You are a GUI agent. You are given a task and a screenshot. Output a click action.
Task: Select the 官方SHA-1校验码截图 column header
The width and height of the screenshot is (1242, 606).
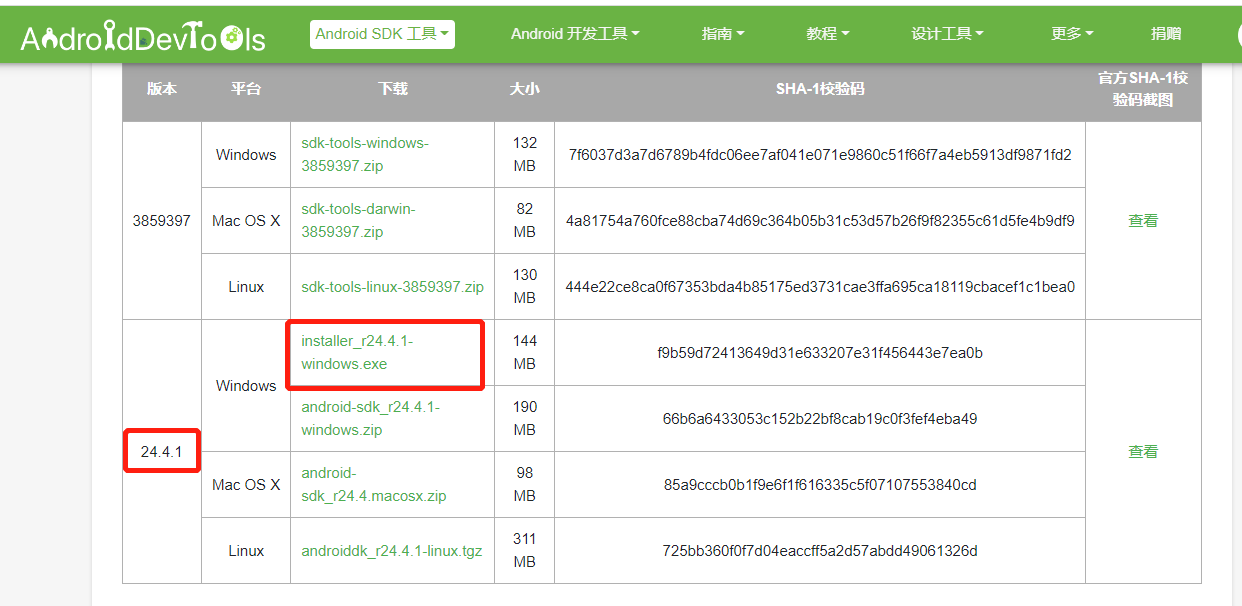pos(1143,89)
